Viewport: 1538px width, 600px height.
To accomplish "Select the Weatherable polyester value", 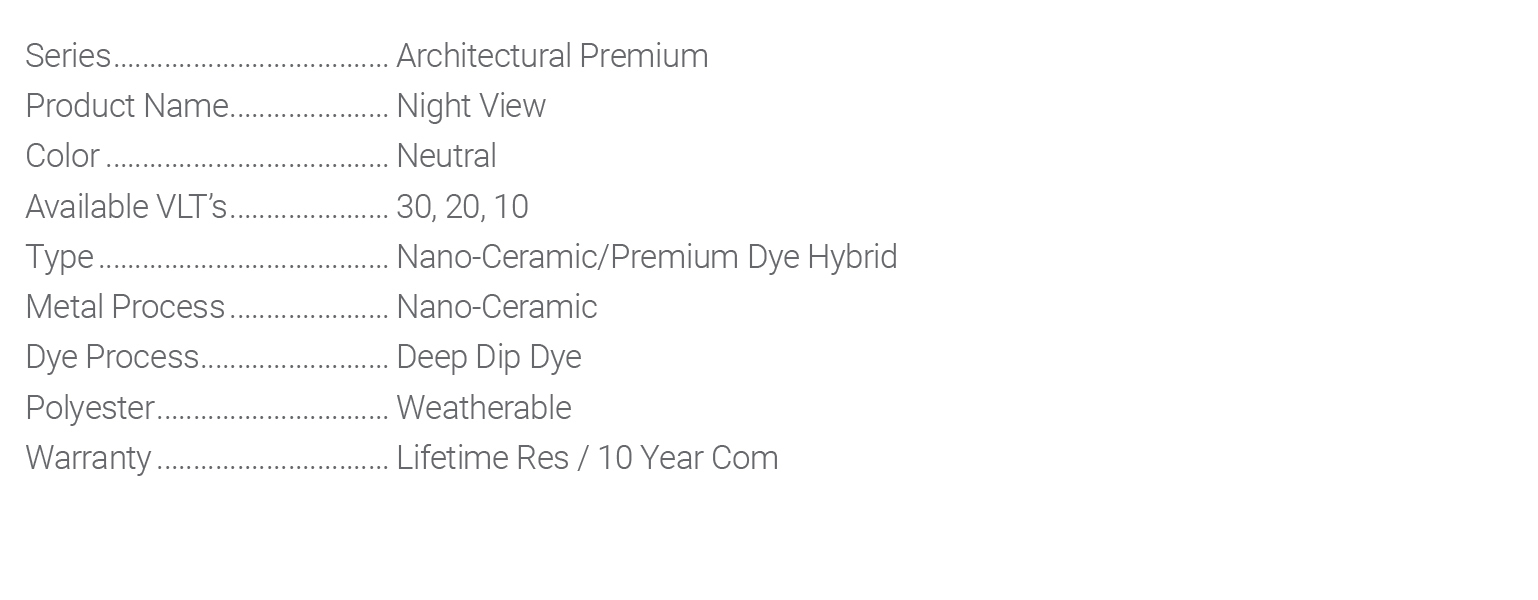I will click(x=484, y=408).
